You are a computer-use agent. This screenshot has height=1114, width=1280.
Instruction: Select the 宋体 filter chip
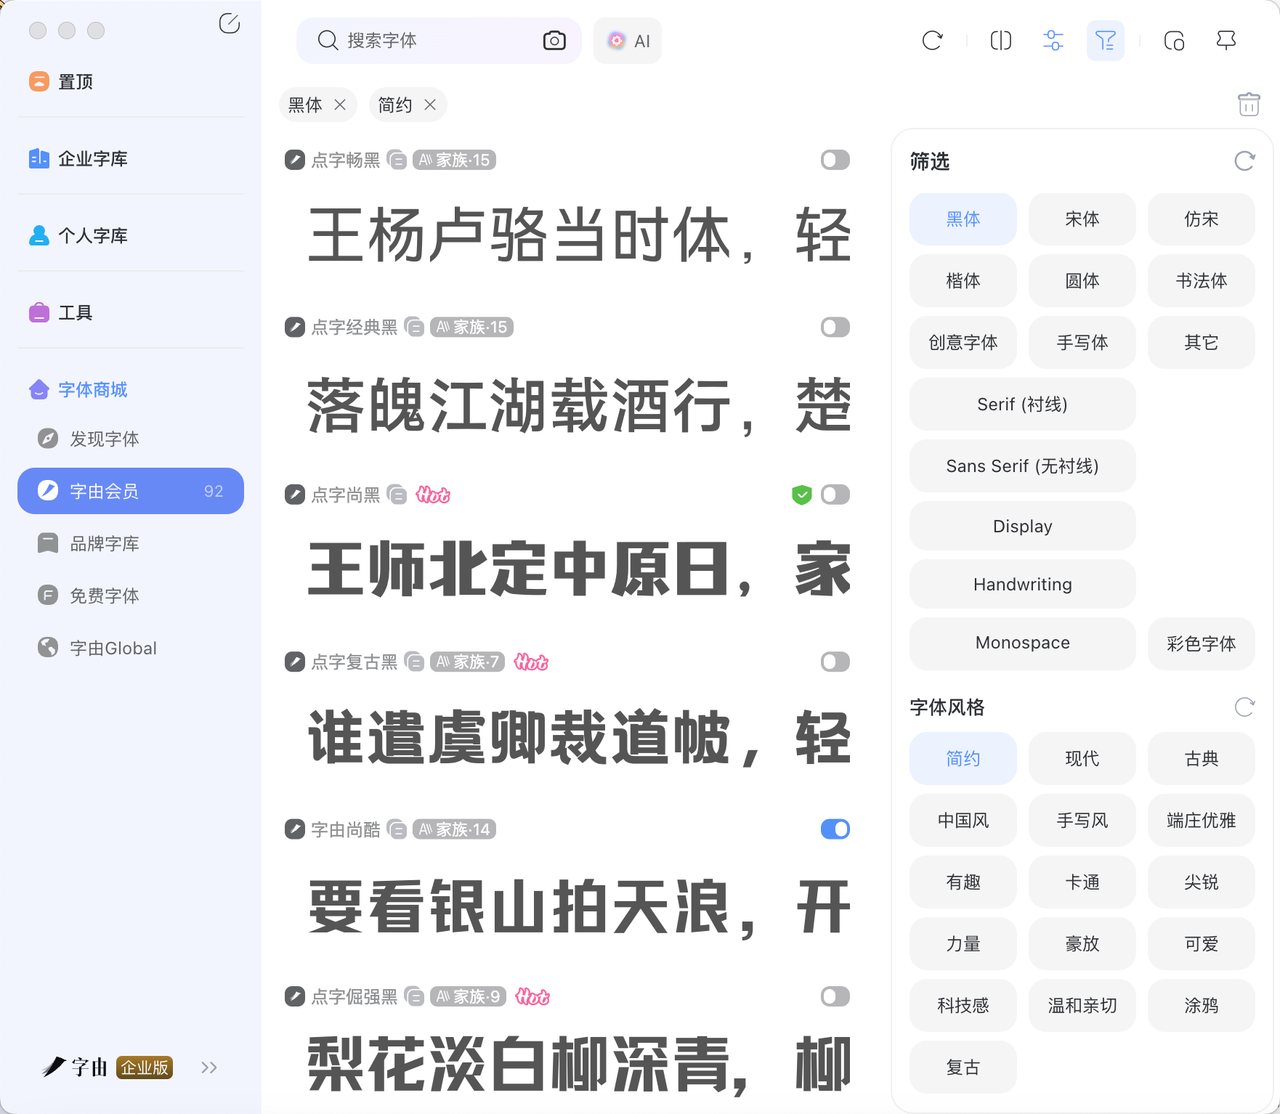coord(1082,219)
